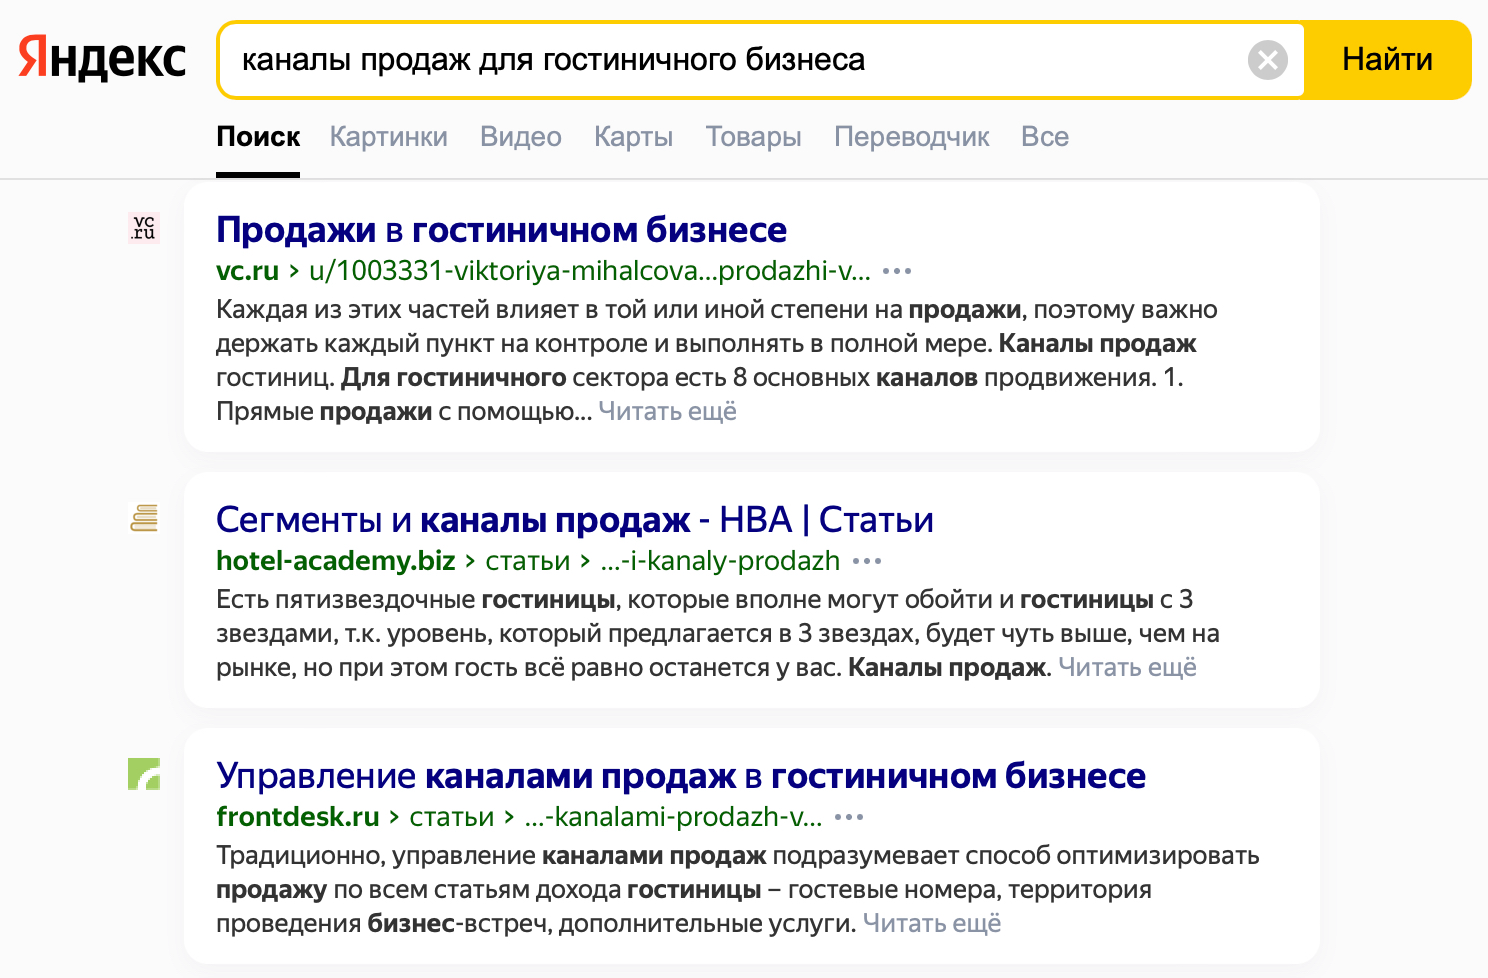Select the Поиск tab
The width and height of the screenshot is (1488, 978).
tap(258, 137)
